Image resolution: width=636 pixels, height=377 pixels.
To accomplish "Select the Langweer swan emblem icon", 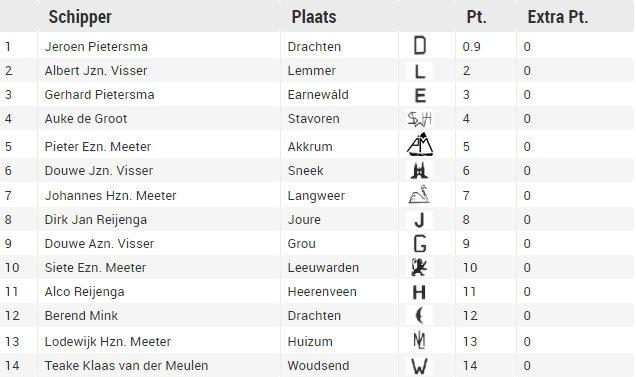I will click(419, 195).
